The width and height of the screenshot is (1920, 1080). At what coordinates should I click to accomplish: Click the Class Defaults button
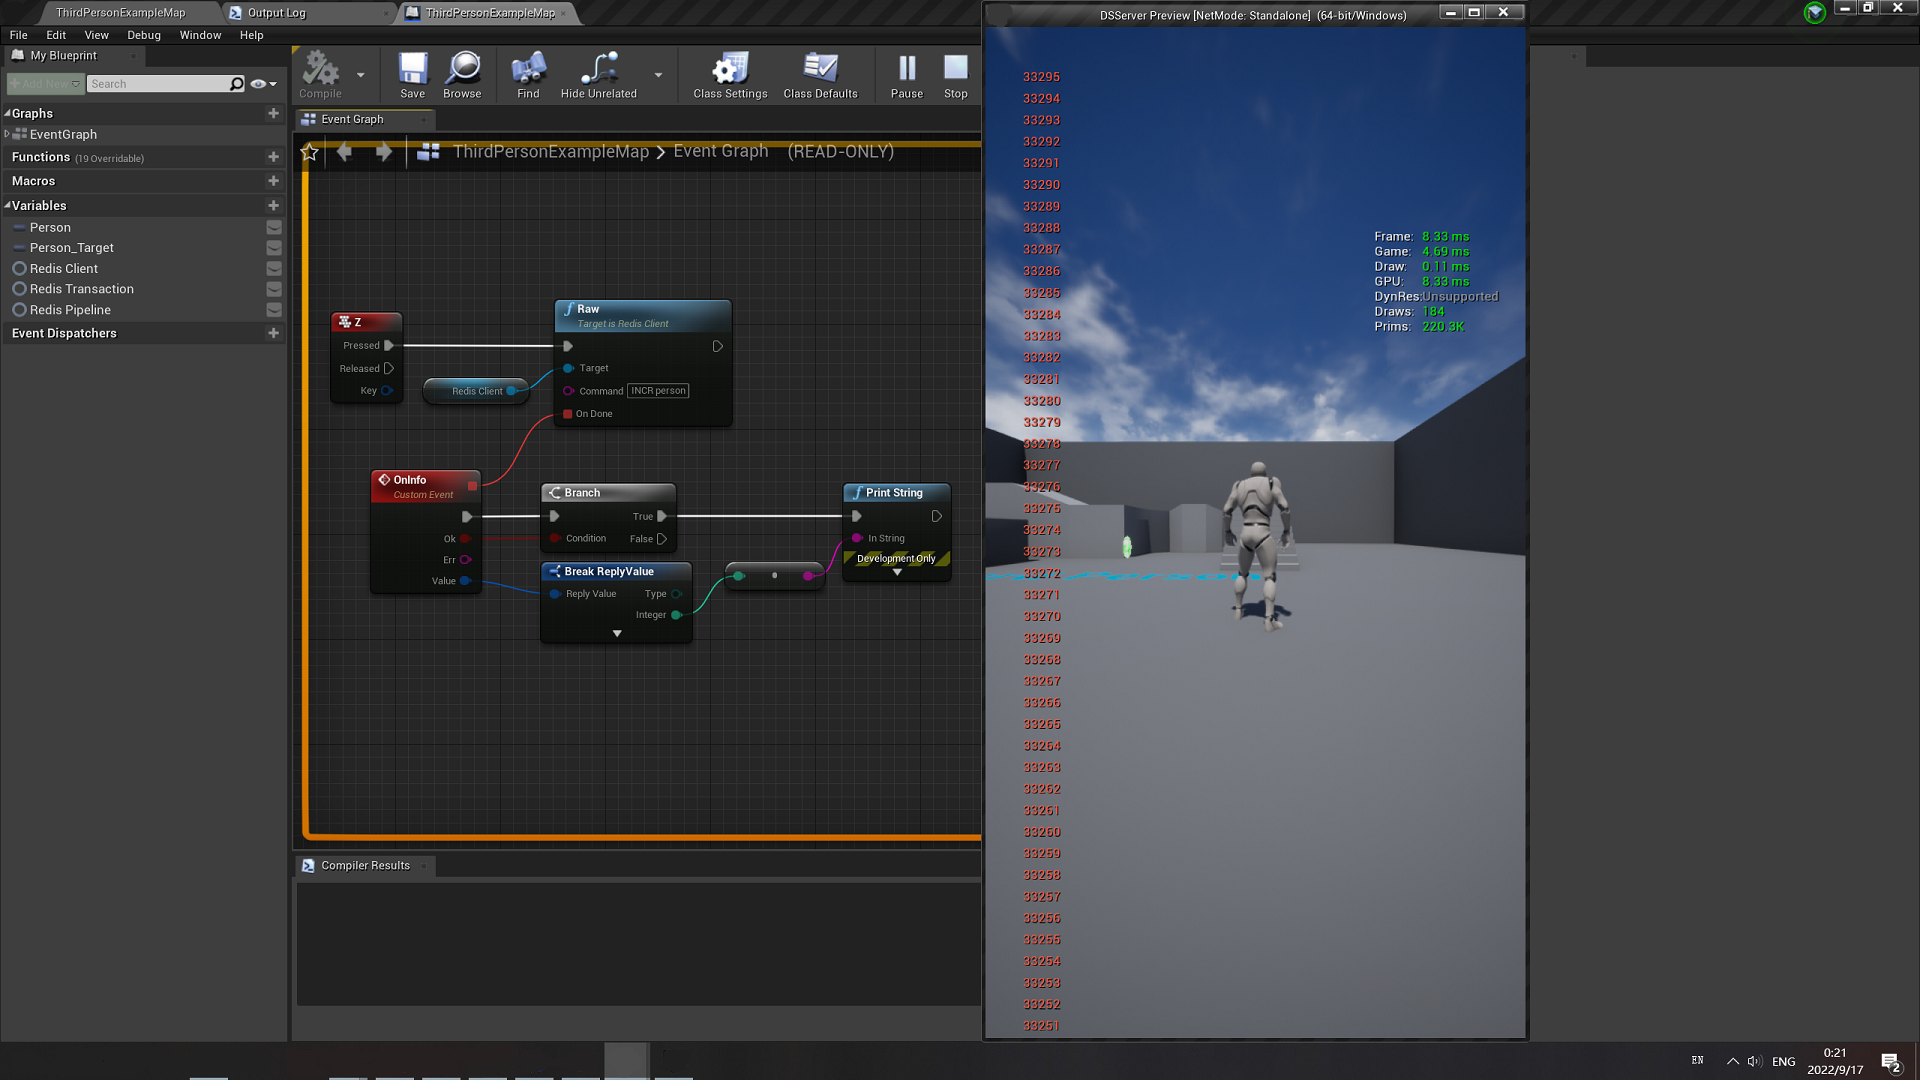click(820, 73)
